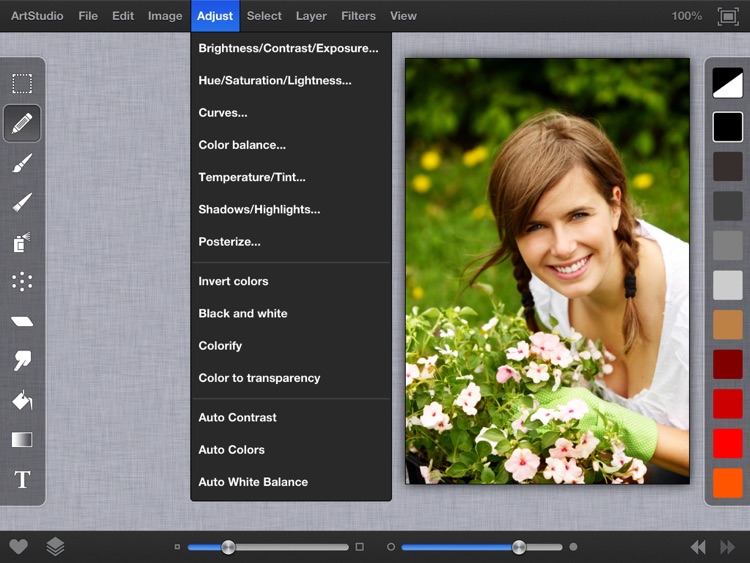
Task: Apply Auto Contrast
Action: 291,418
